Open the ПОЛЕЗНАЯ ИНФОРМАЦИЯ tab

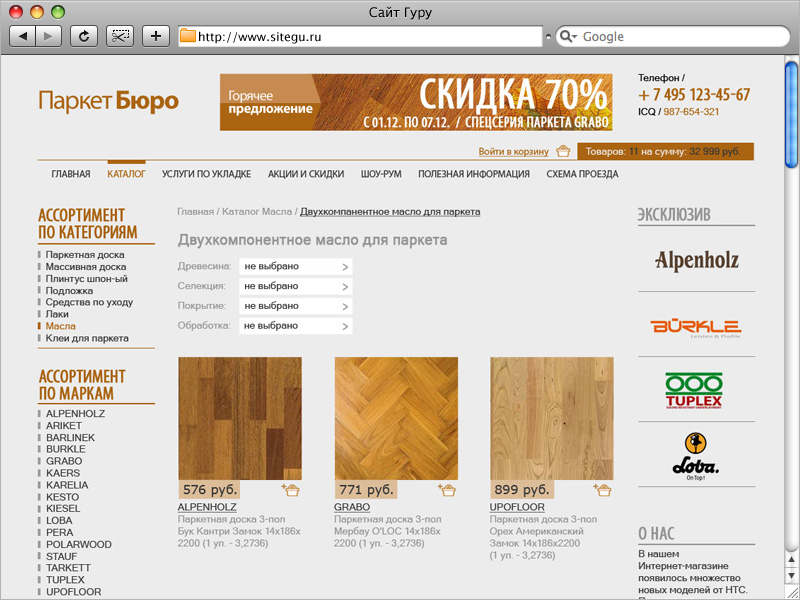(x=474, y=174)
